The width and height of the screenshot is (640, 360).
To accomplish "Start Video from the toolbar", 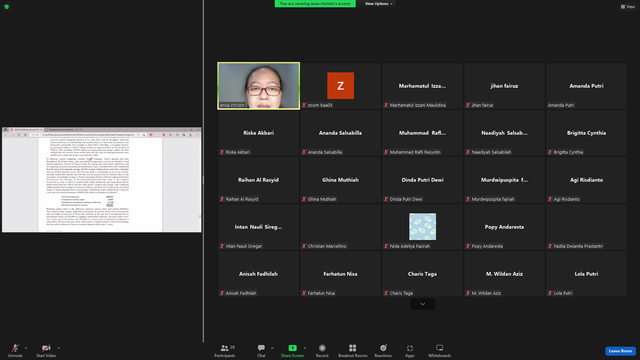I will tap(46, 350).
